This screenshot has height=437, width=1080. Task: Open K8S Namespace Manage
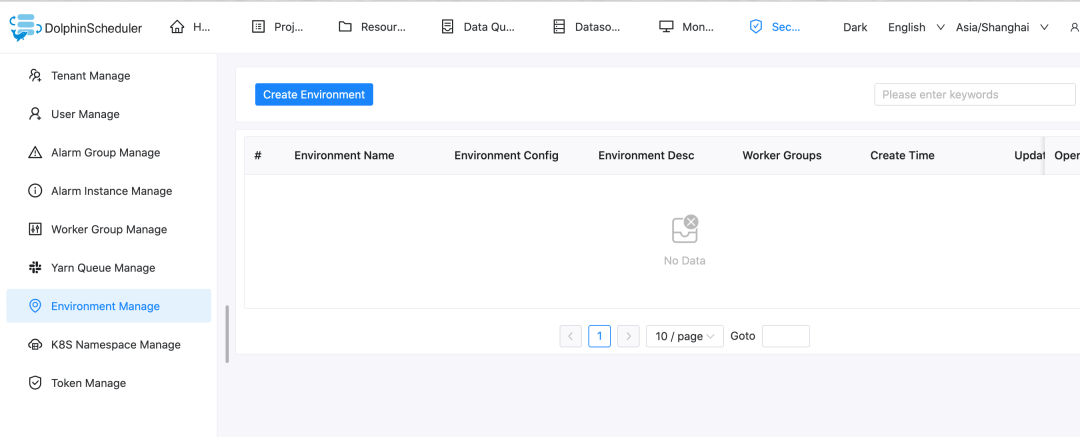(109, 345)
